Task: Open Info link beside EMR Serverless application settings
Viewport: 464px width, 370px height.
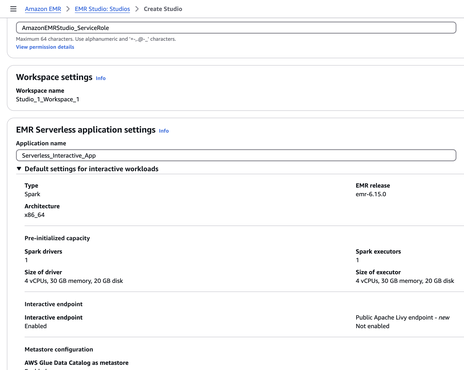Action: (x=164, y=131)
